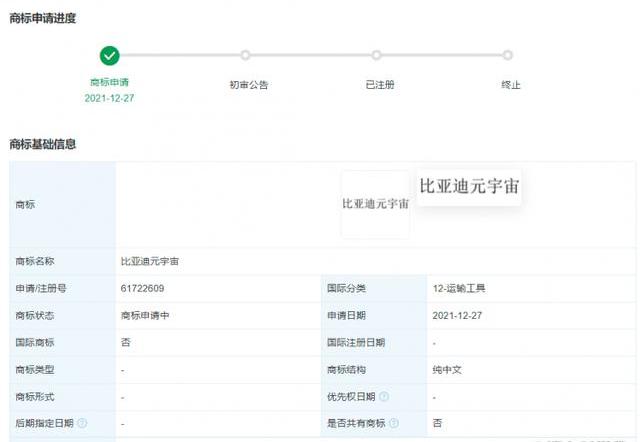Click the 后期指定日期 field label
The image size is (640, 442).
[44, 423]
